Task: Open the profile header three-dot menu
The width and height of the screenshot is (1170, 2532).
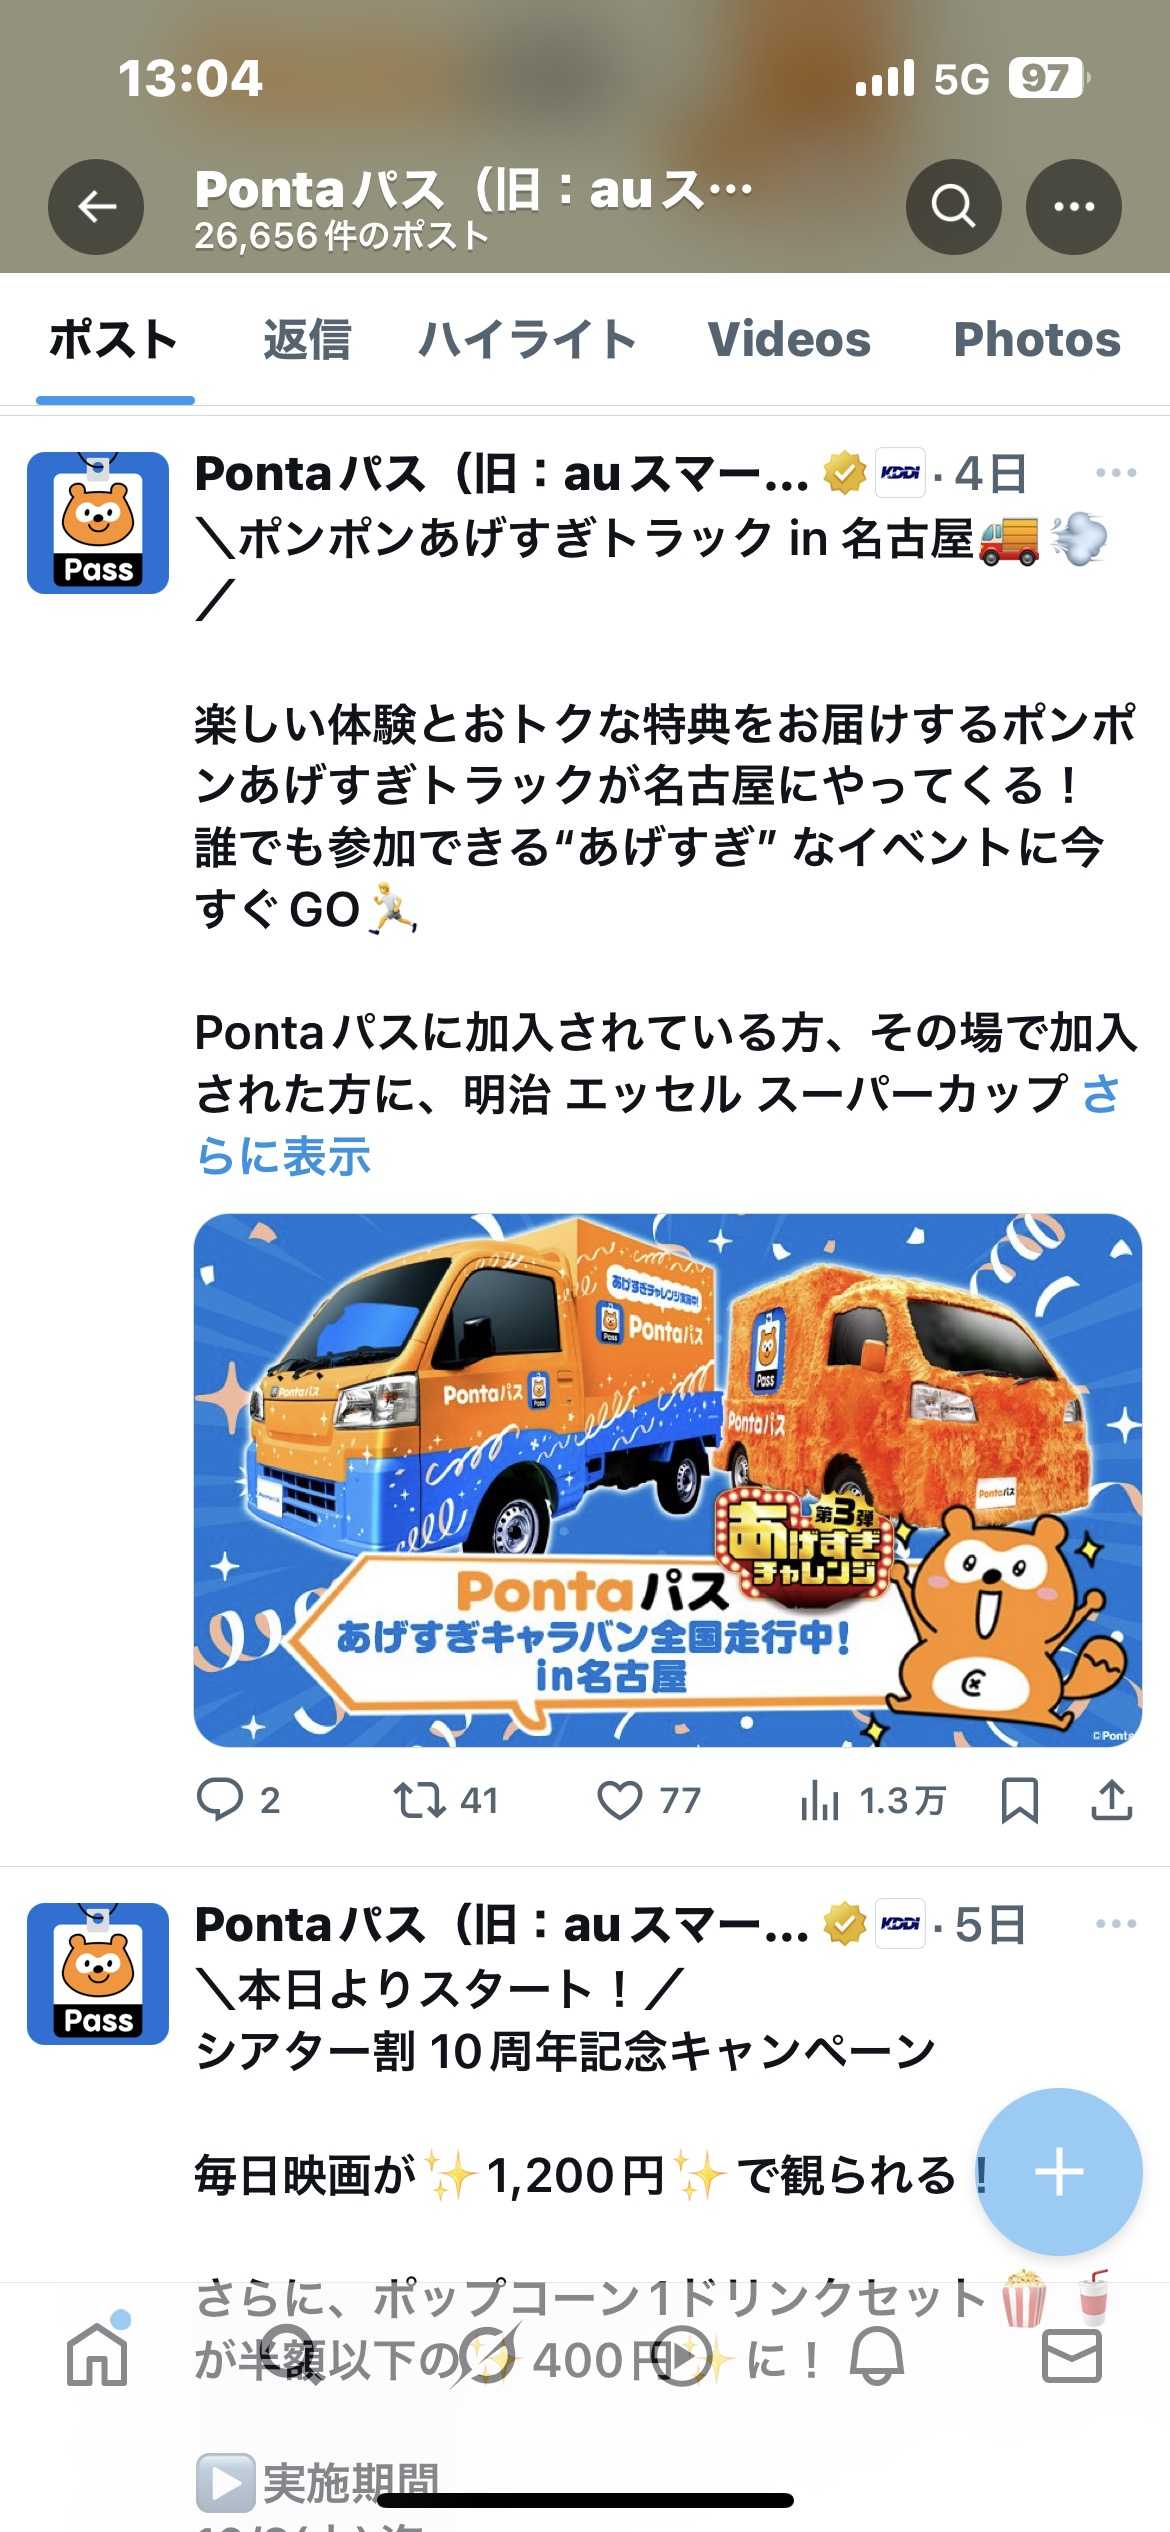Action: (x=1074, y=207)
